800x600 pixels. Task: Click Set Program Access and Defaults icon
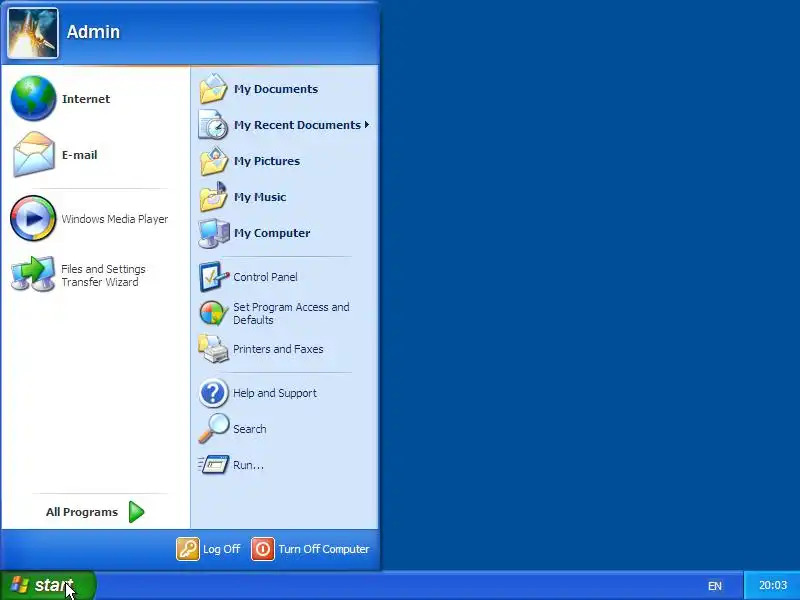213,313
